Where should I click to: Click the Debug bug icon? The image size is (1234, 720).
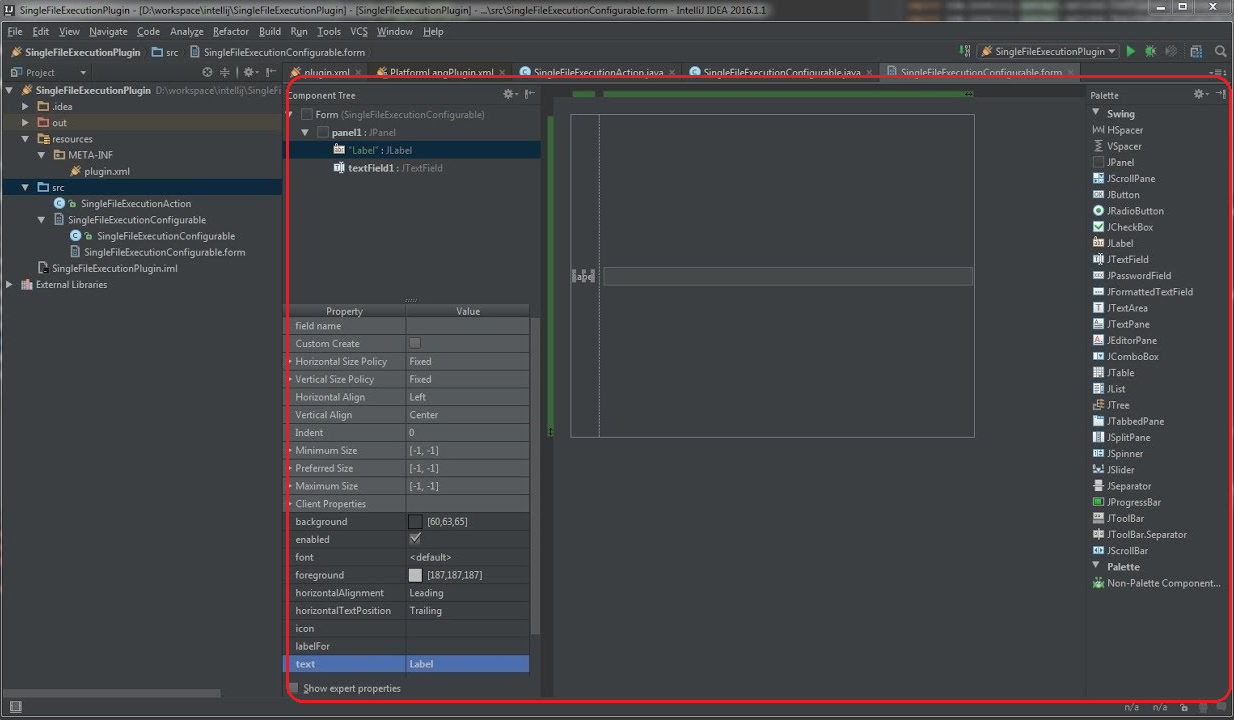(1150, 51)
